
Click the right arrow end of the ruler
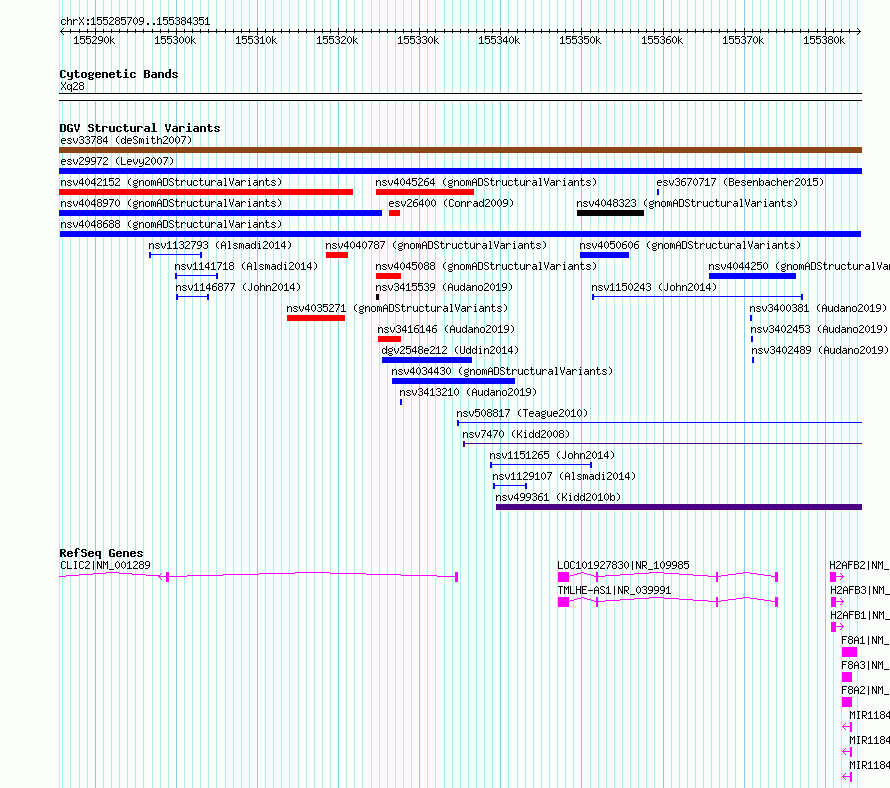click(x=859, y=32)
